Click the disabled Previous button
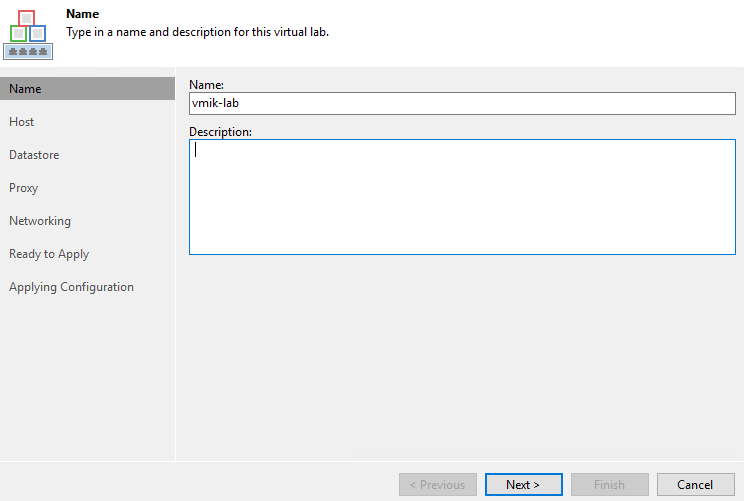This screenshot has height=501, width=744. 437,484
